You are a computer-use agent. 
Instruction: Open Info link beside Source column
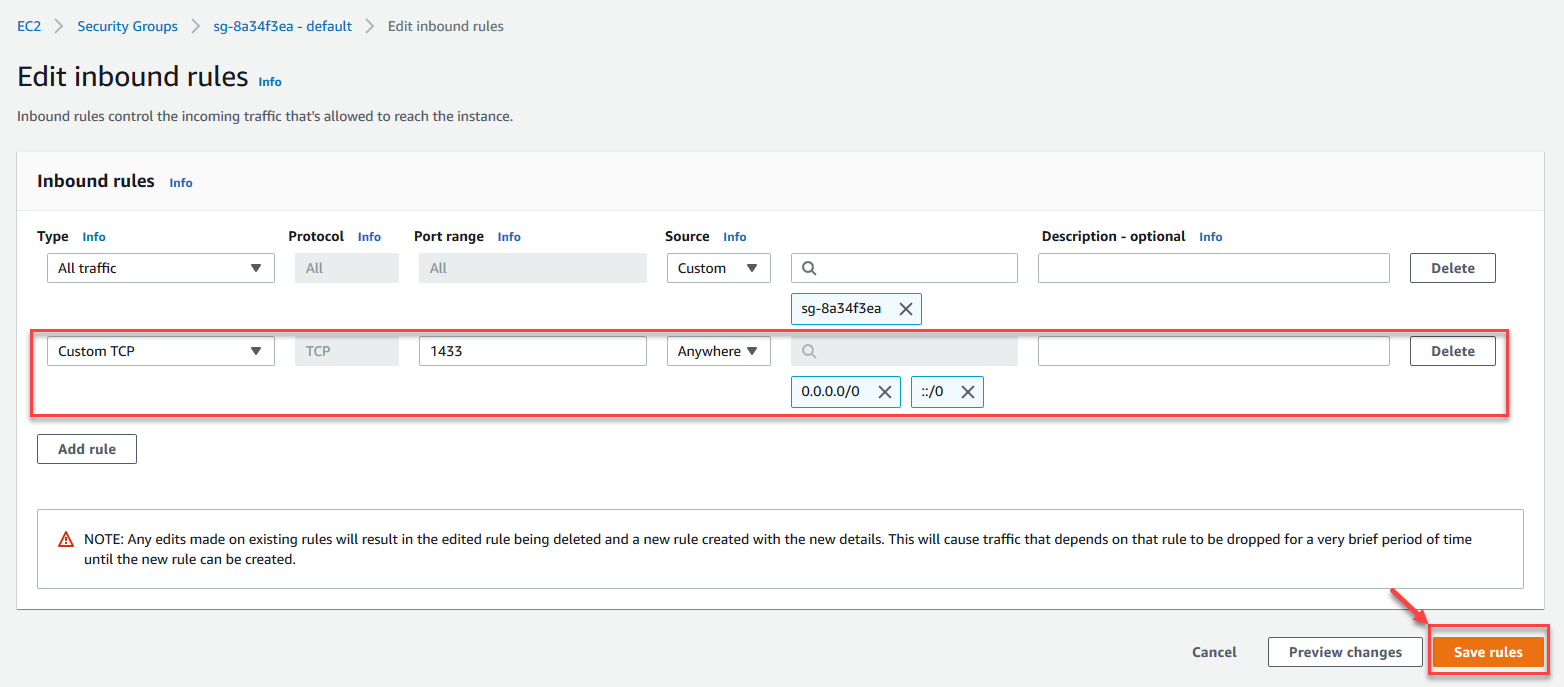[735, 237]
